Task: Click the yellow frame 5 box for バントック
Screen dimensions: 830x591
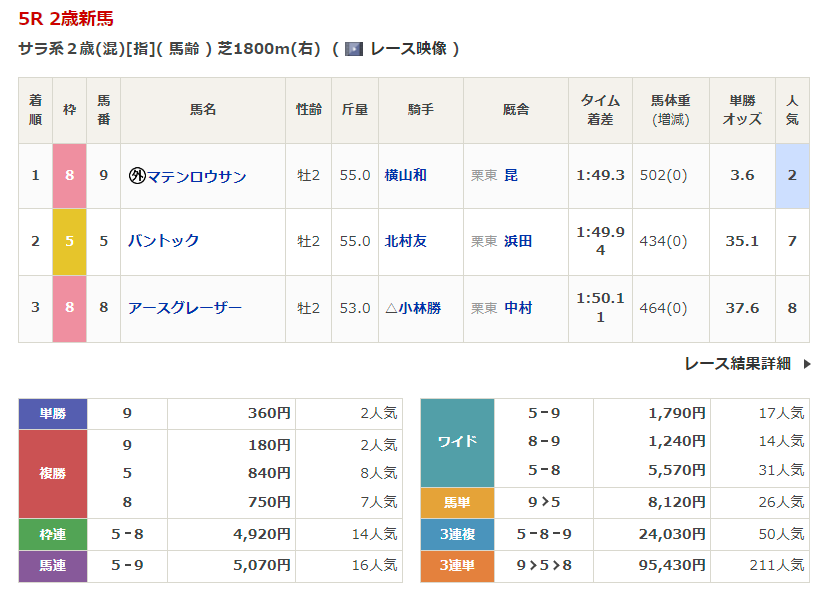Action: tap(70, 241)
